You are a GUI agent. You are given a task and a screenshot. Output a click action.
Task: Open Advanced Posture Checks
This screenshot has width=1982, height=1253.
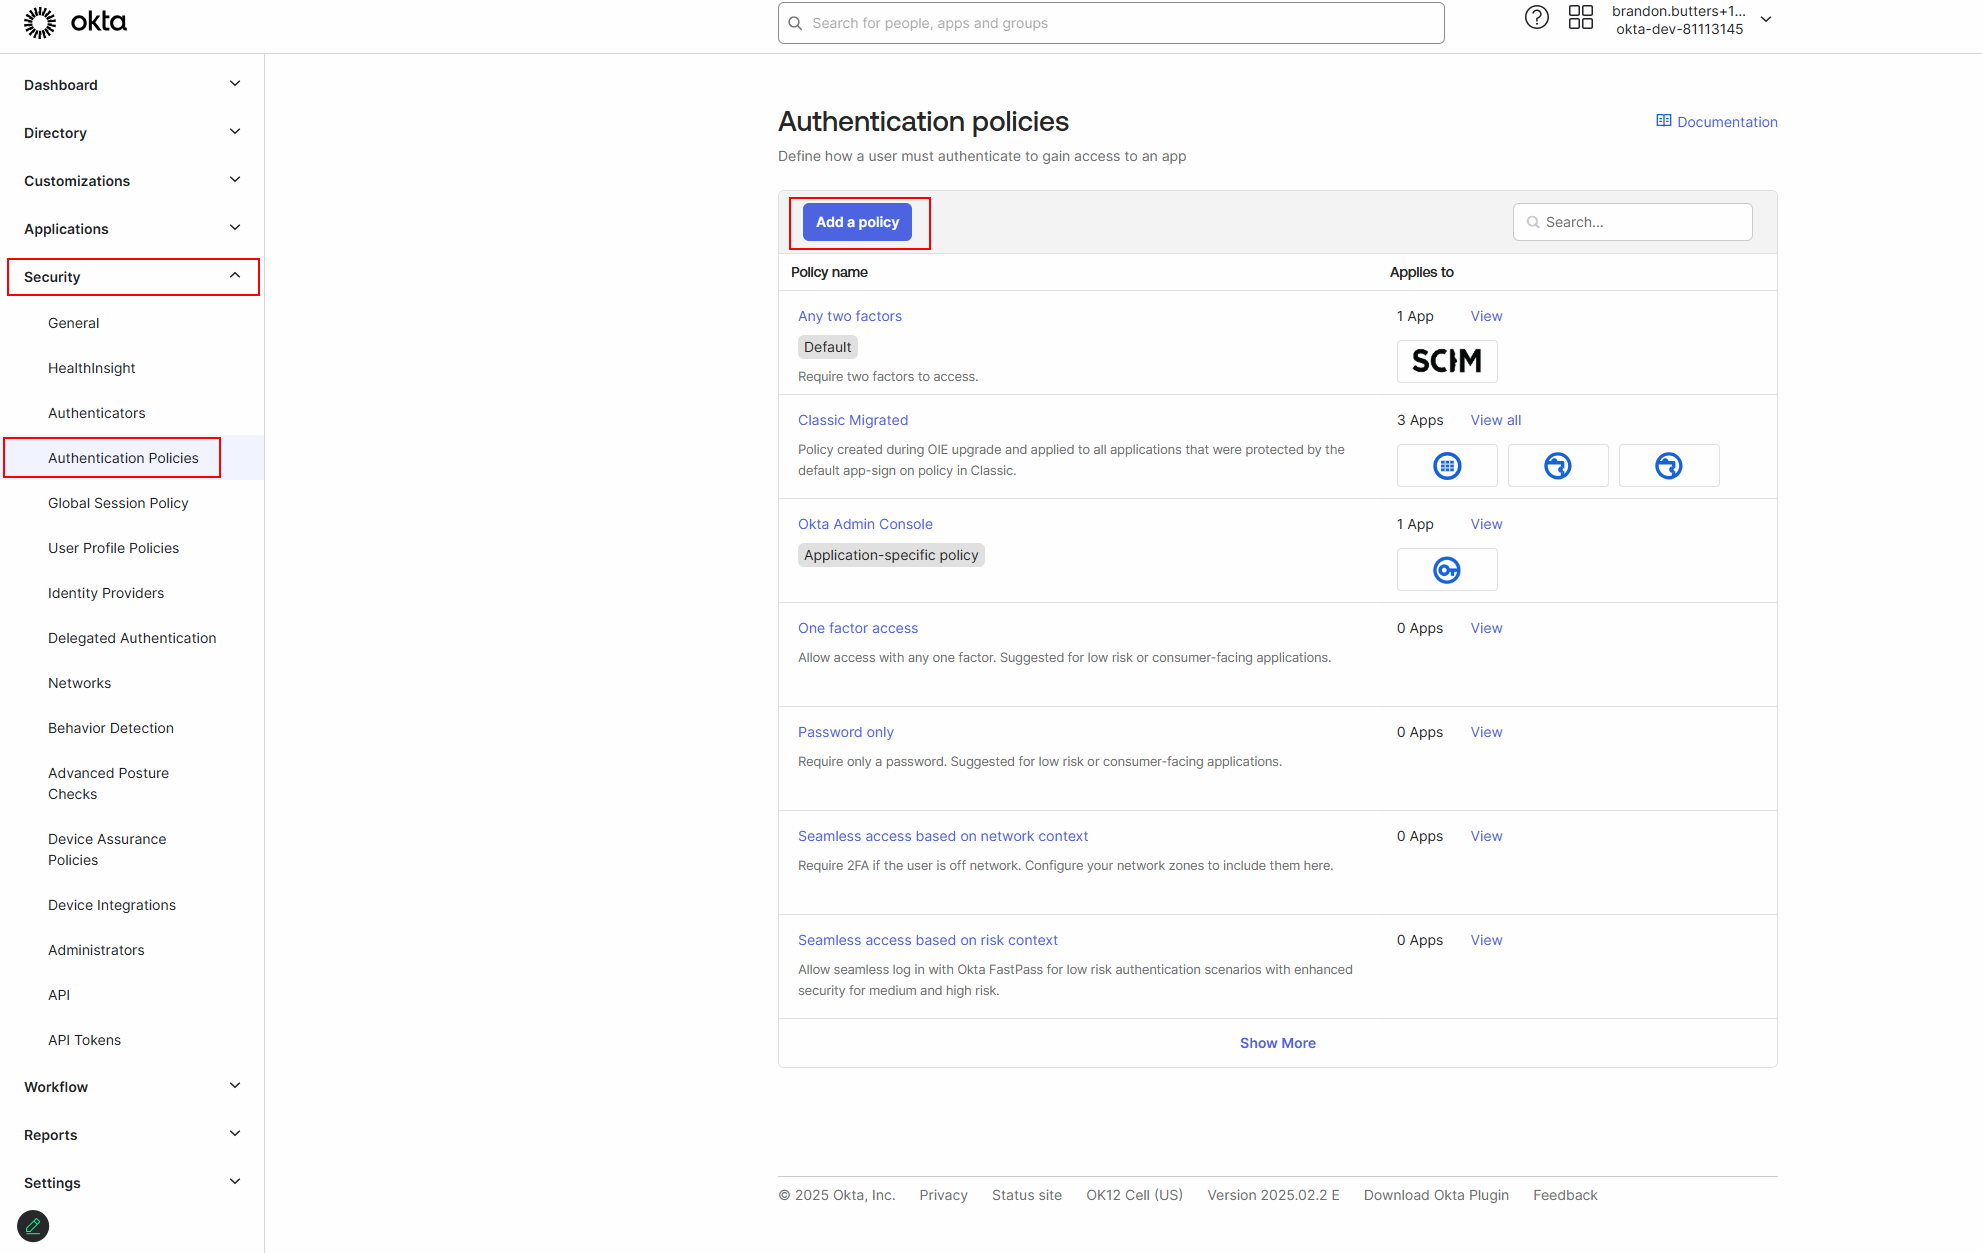coord(108,783)
